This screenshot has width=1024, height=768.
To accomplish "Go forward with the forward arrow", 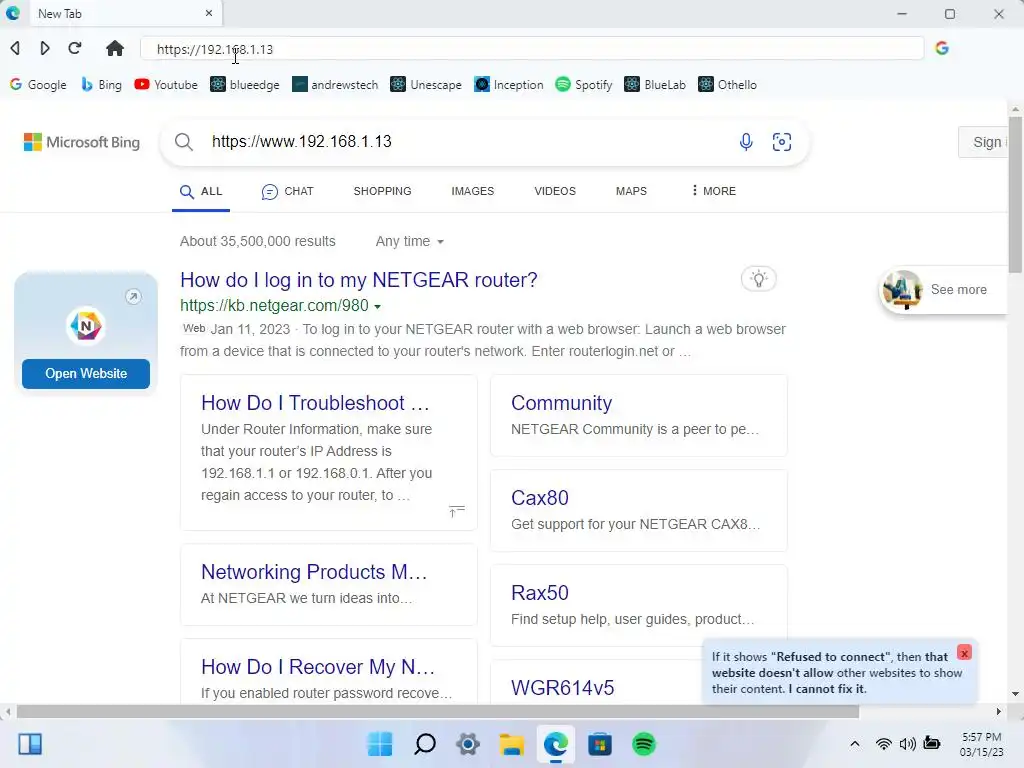I will click(44, 48).
